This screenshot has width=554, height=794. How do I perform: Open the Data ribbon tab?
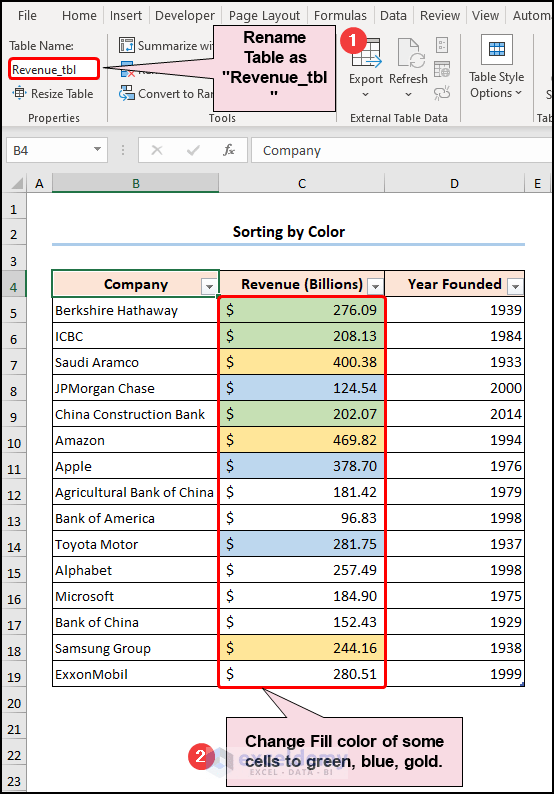(393, 16)
